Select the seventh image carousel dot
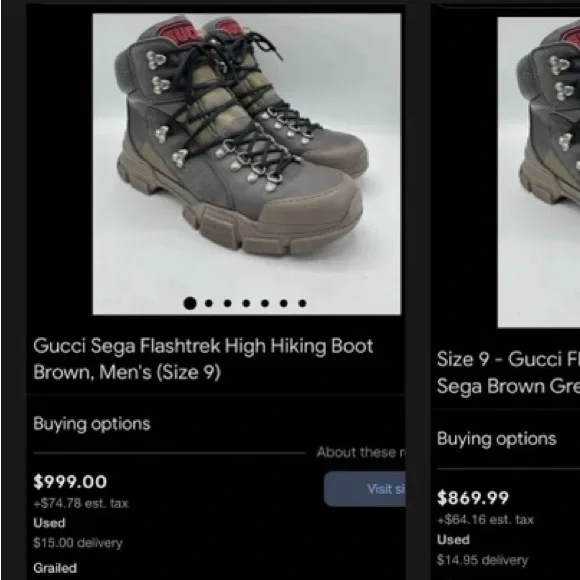 pyautogui.click(x=302, y=303)
